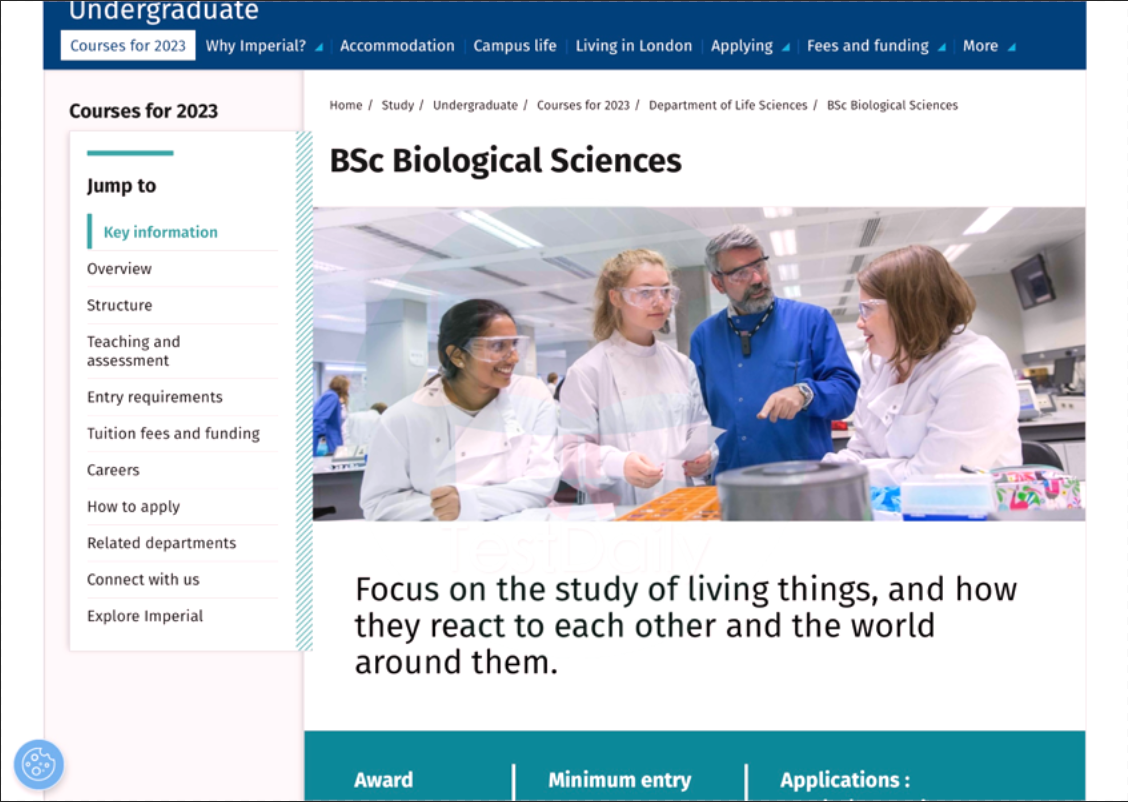The image size is (1128, 802).
Task: Click the Courses for 2023 sidebar heading
Action: [143, 111]
